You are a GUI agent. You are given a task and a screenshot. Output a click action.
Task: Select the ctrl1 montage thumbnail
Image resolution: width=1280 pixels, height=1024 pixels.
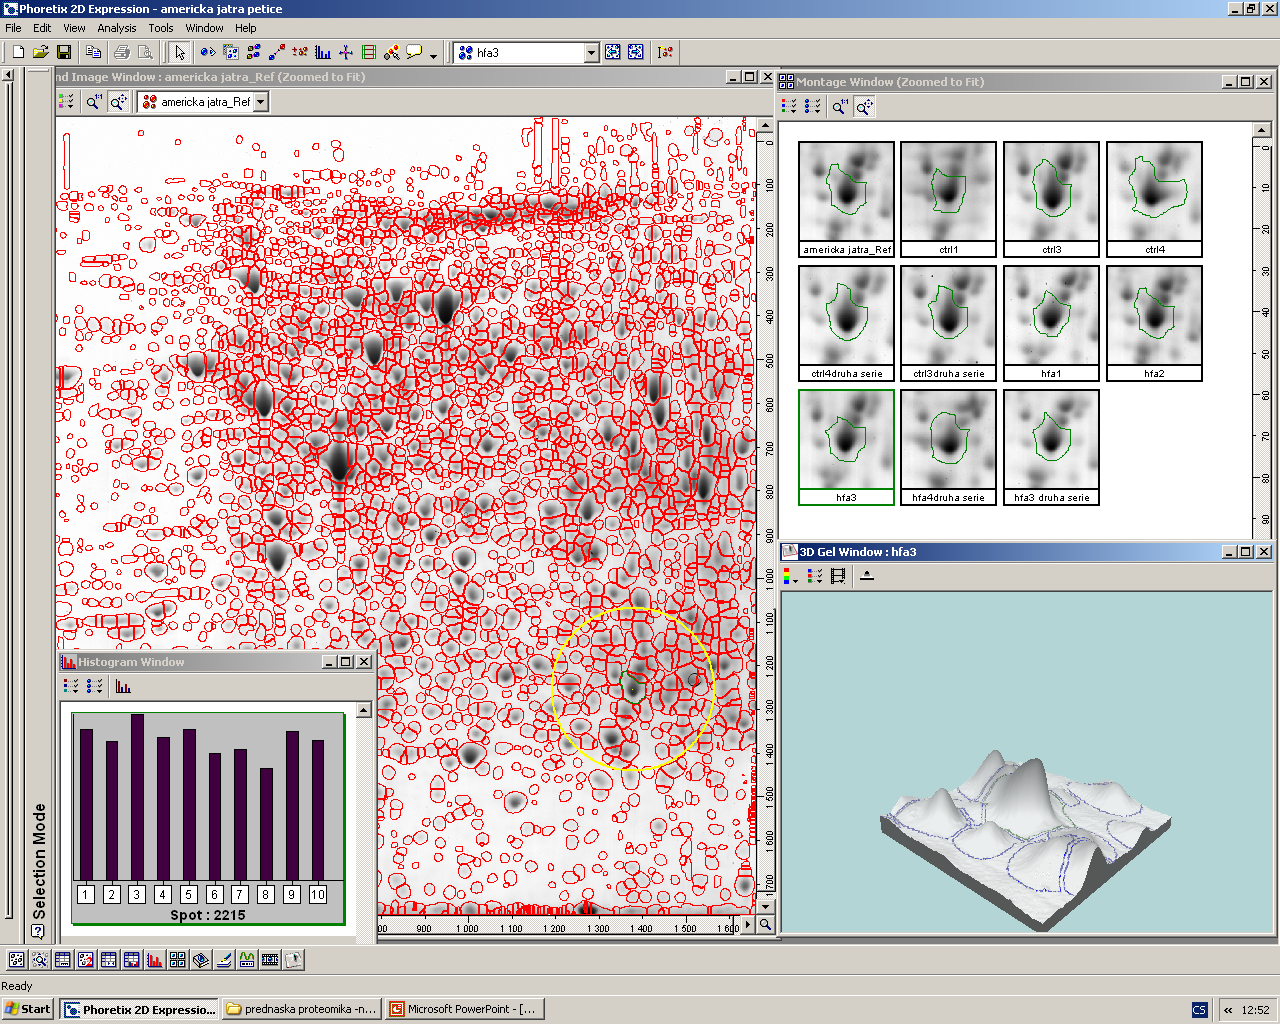[x=948, y=199]
